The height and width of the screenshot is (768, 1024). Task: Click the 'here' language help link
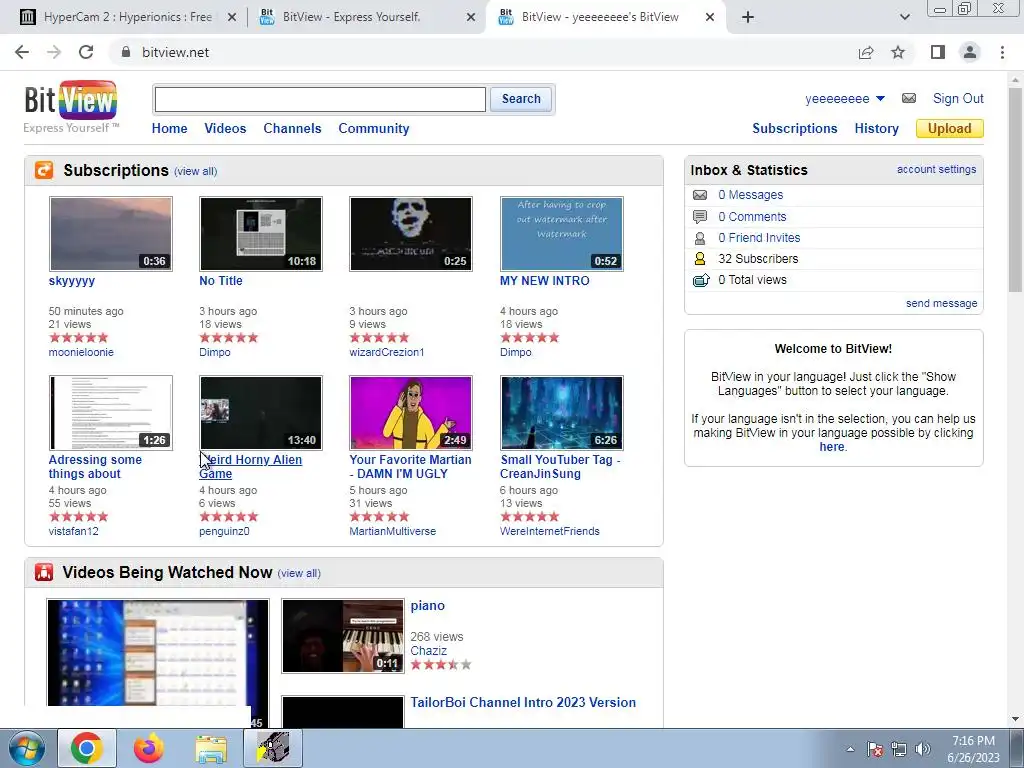[x=832, y=447]
